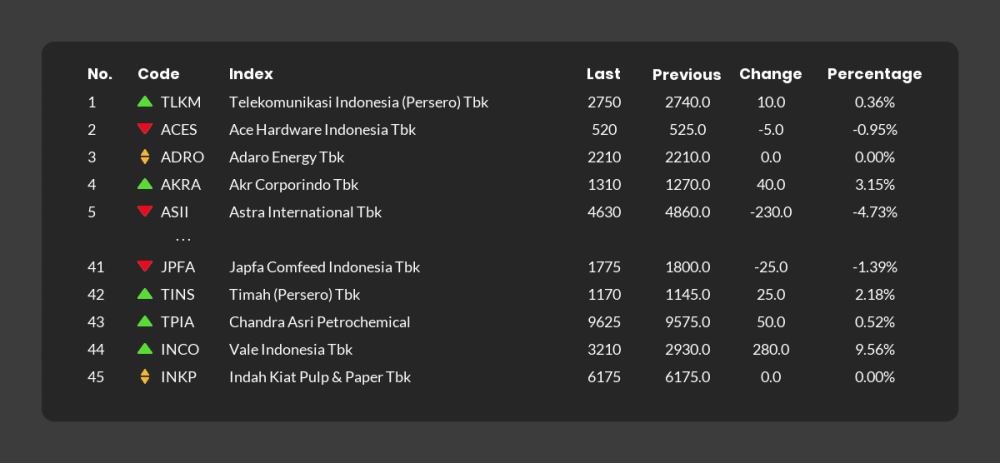
Task: Click the orange unchanged arrows beside INKP
Action: (x=145, y=377)
